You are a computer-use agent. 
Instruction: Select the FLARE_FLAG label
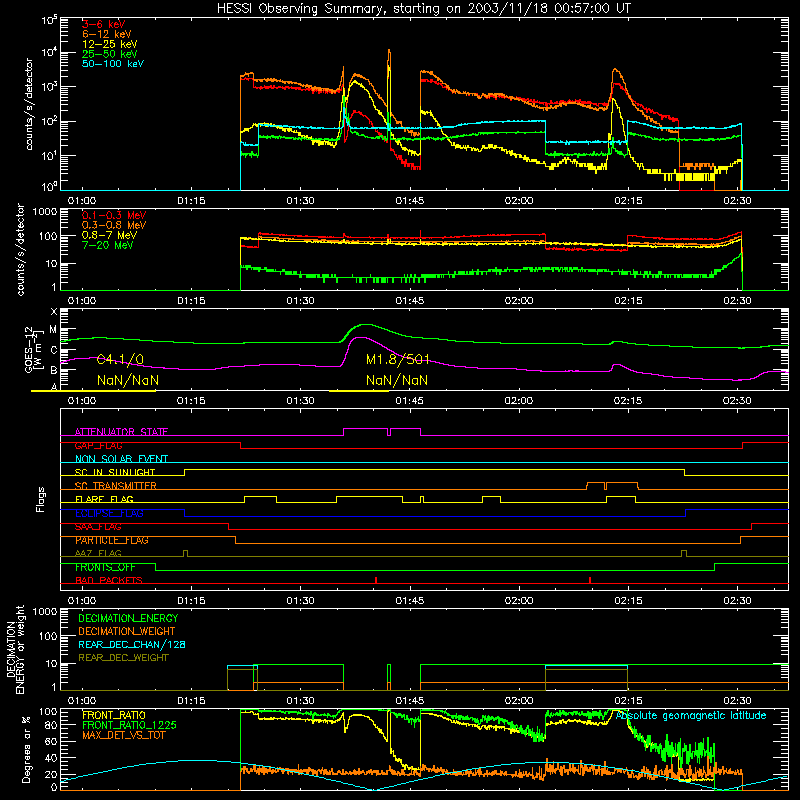coord(104,499)
